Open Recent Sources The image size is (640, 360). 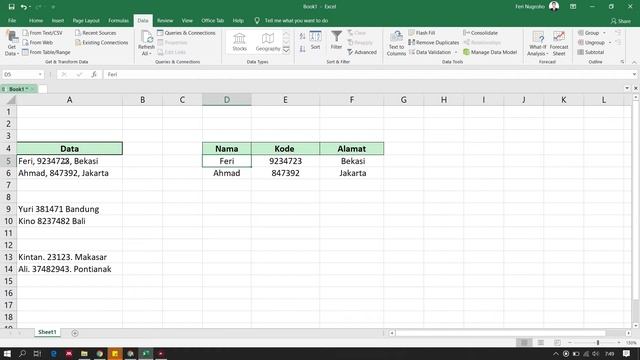96,33
